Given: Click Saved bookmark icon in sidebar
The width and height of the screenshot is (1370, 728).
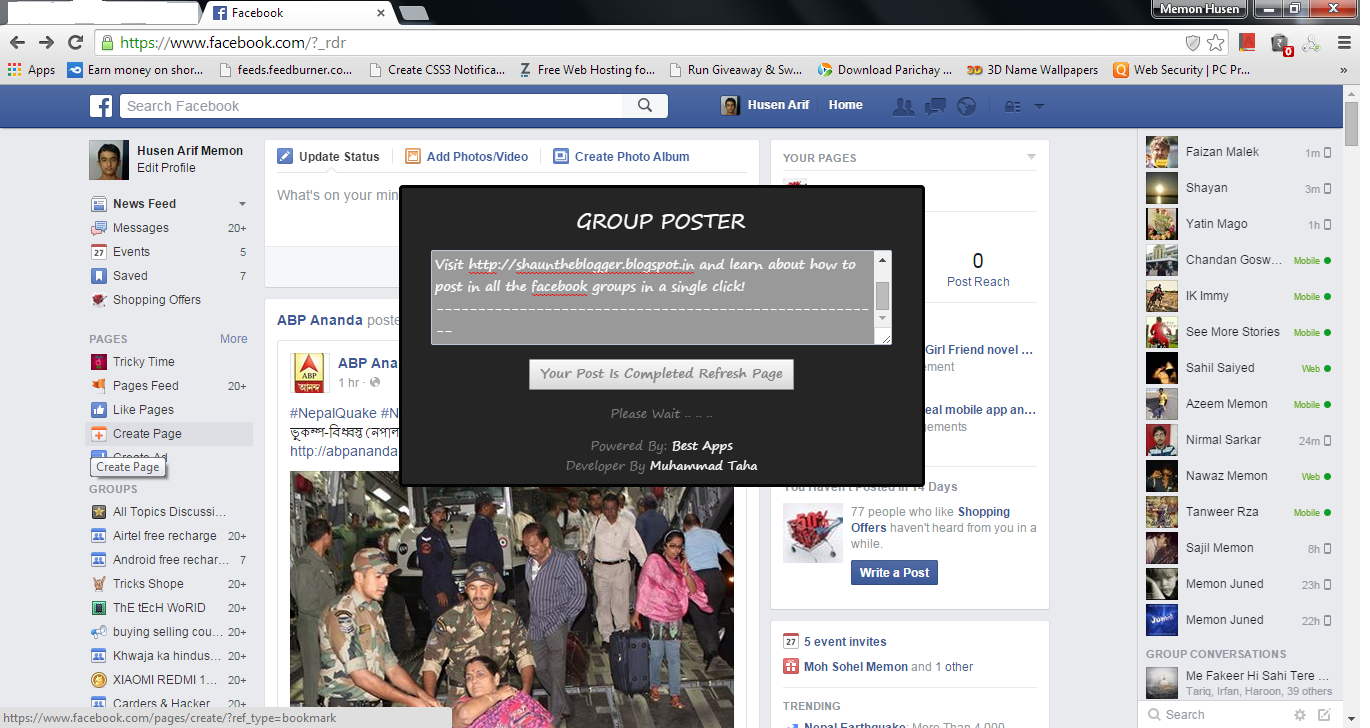Looking at the screenshot, I should tap(99, 276).
